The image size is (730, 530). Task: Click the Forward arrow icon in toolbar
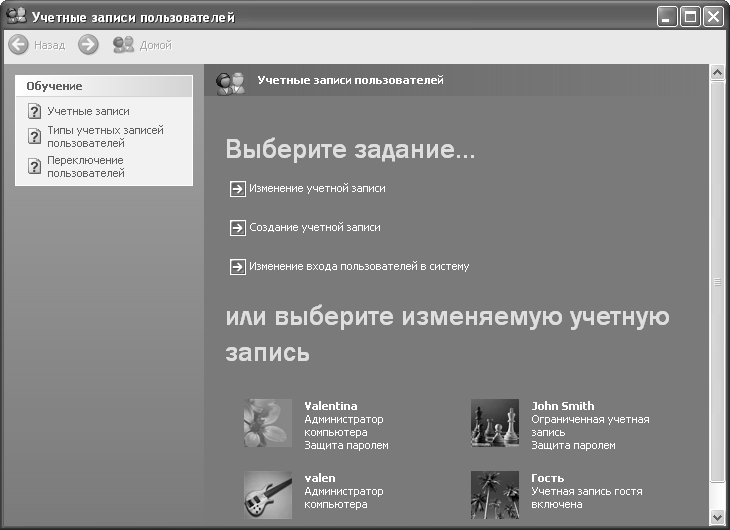point(88,45)
